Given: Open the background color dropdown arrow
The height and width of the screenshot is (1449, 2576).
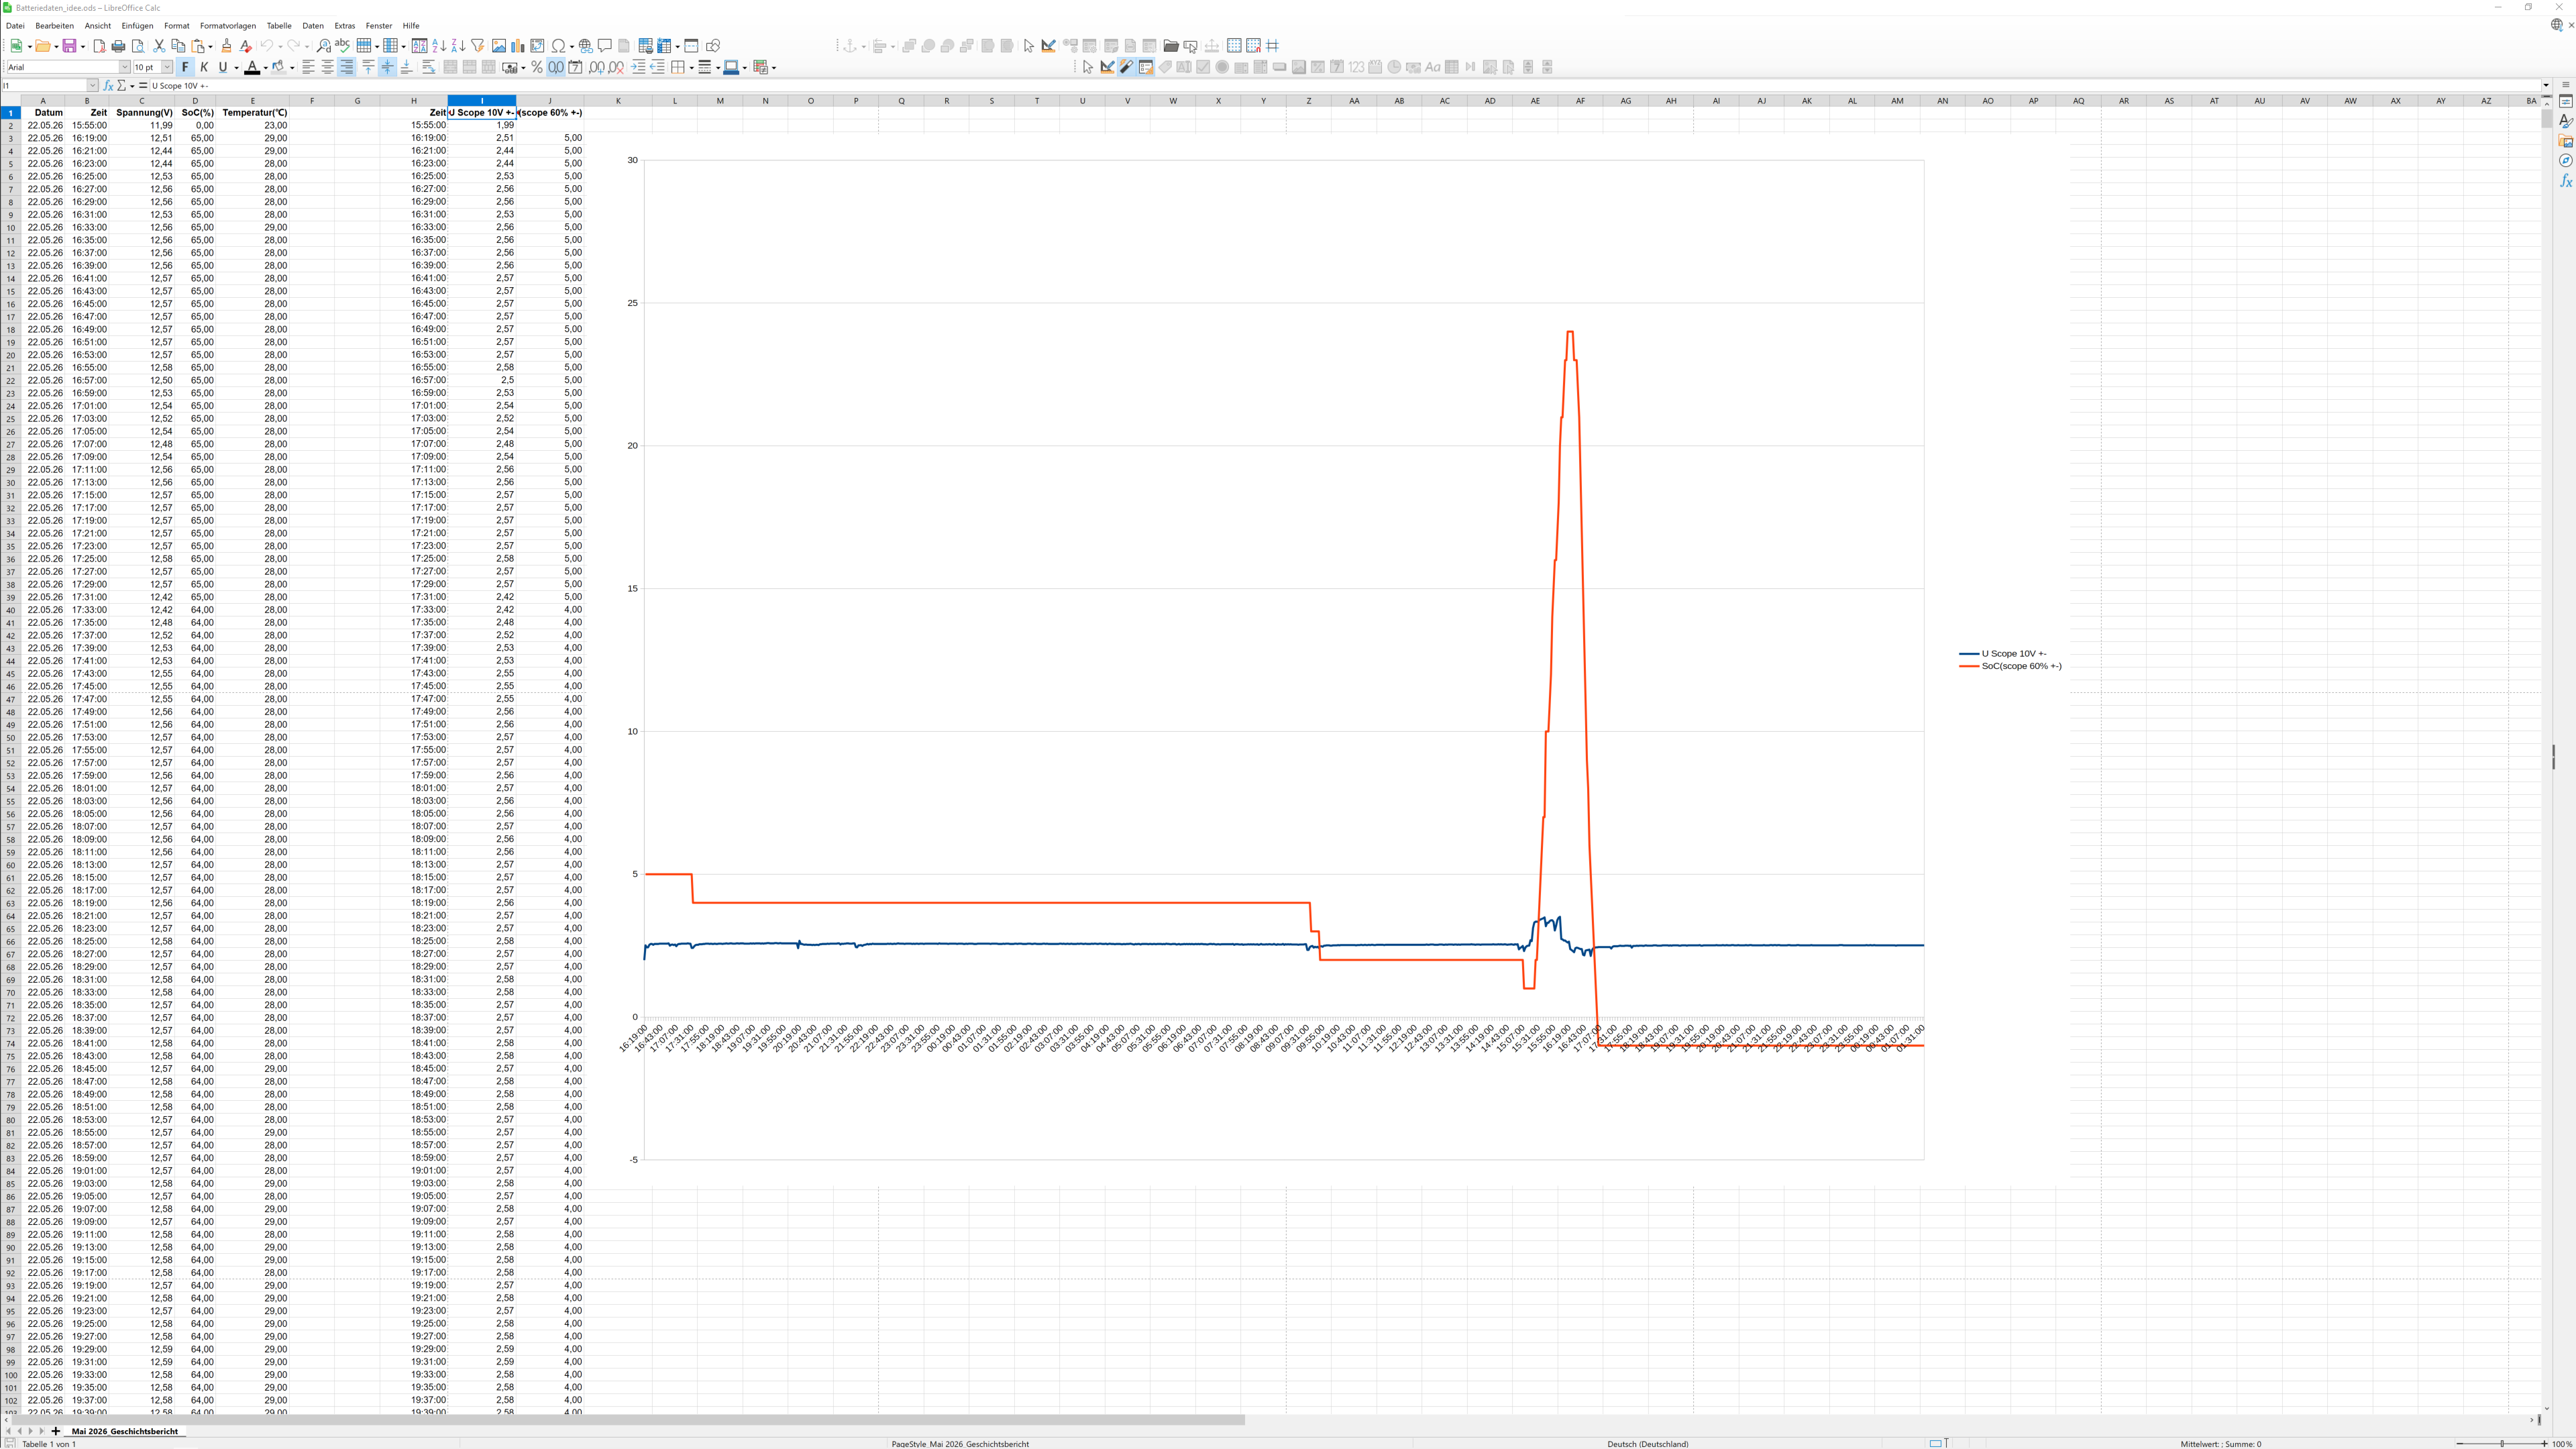Looking at the screenshot, I should pos(292,67).
